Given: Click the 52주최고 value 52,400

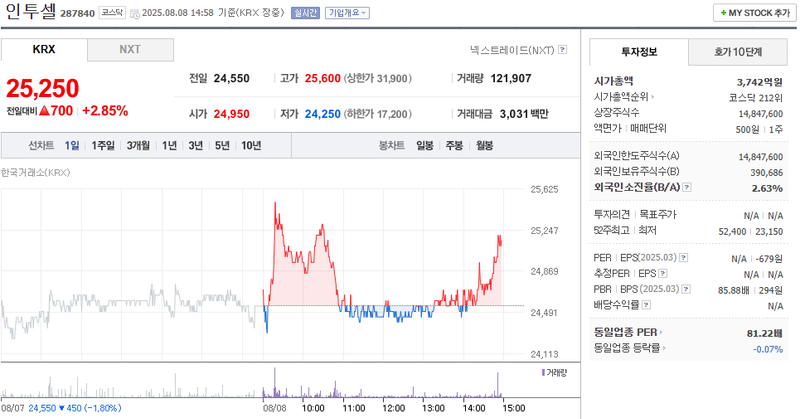Looking at the screenshot, I should tap(732, 232).
